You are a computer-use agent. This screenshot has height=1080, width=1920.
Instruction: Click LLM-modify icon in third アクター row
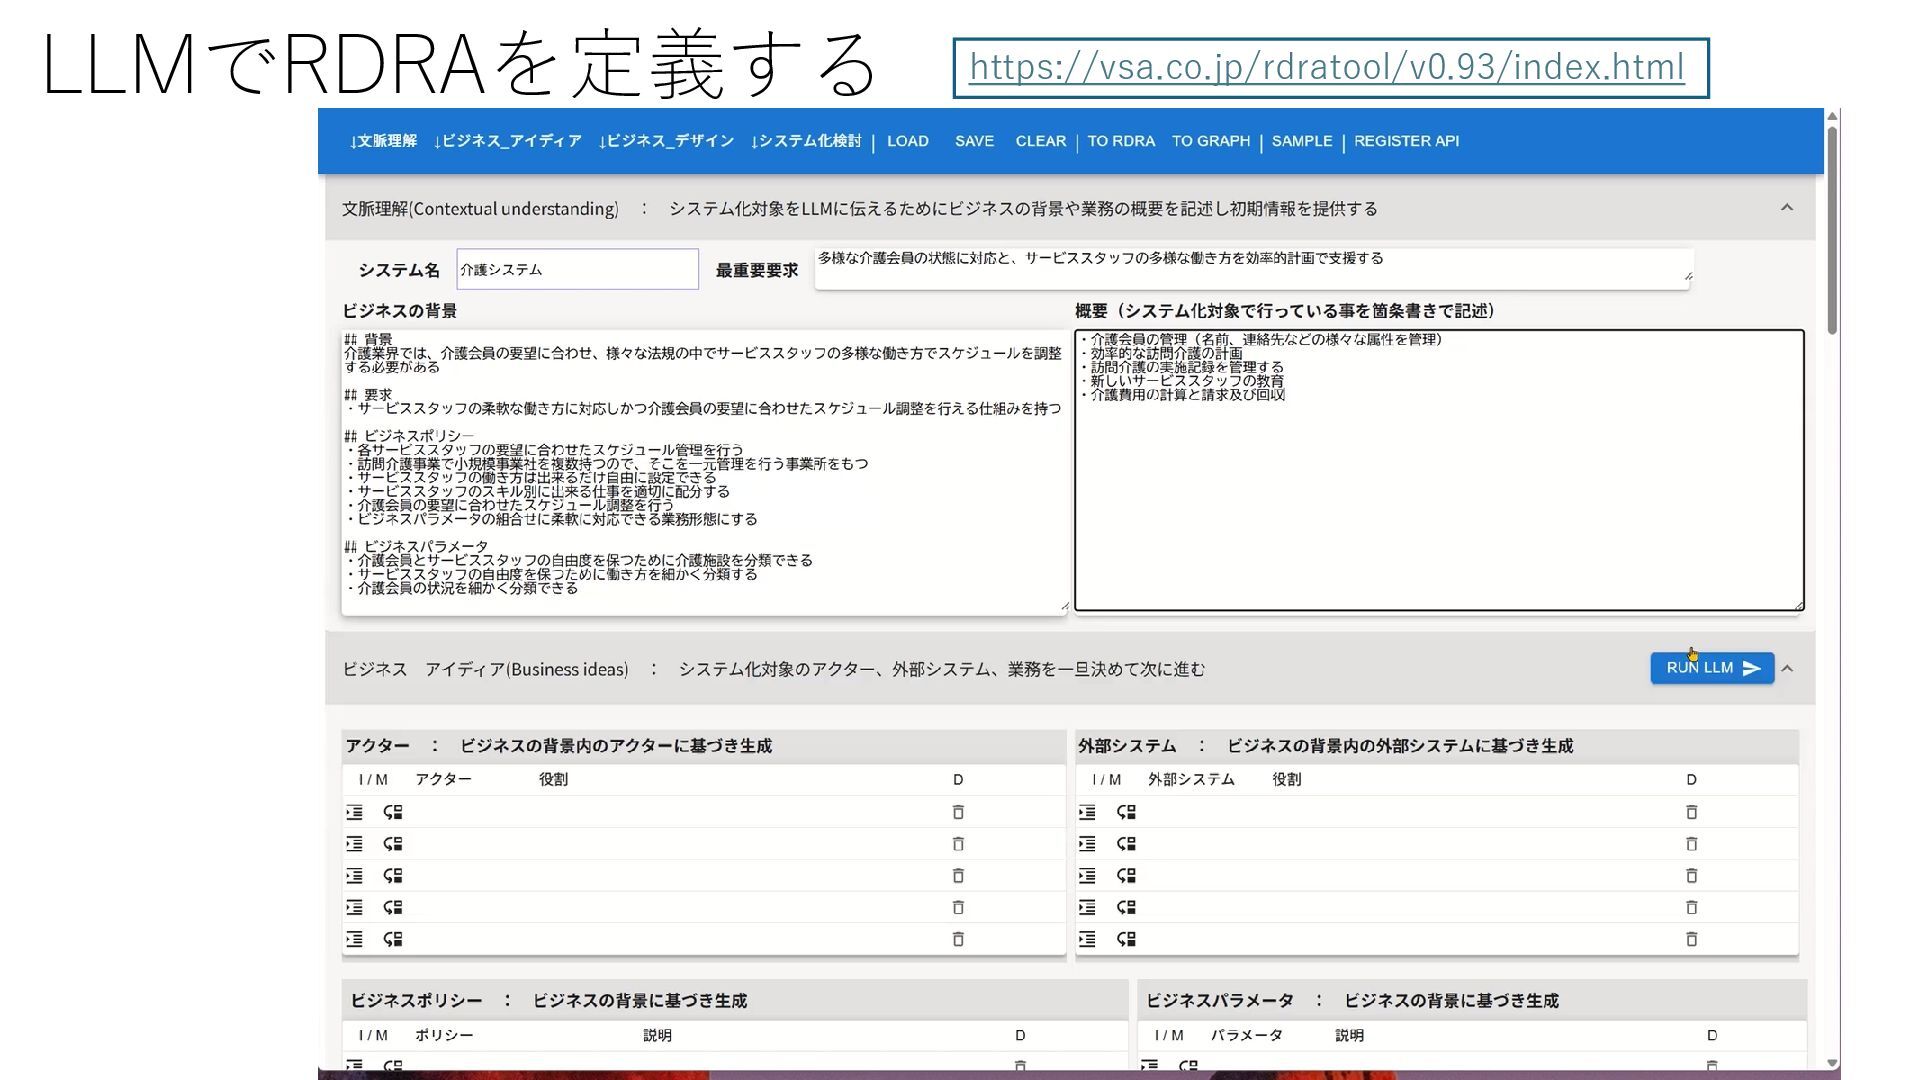click(393, 876)
